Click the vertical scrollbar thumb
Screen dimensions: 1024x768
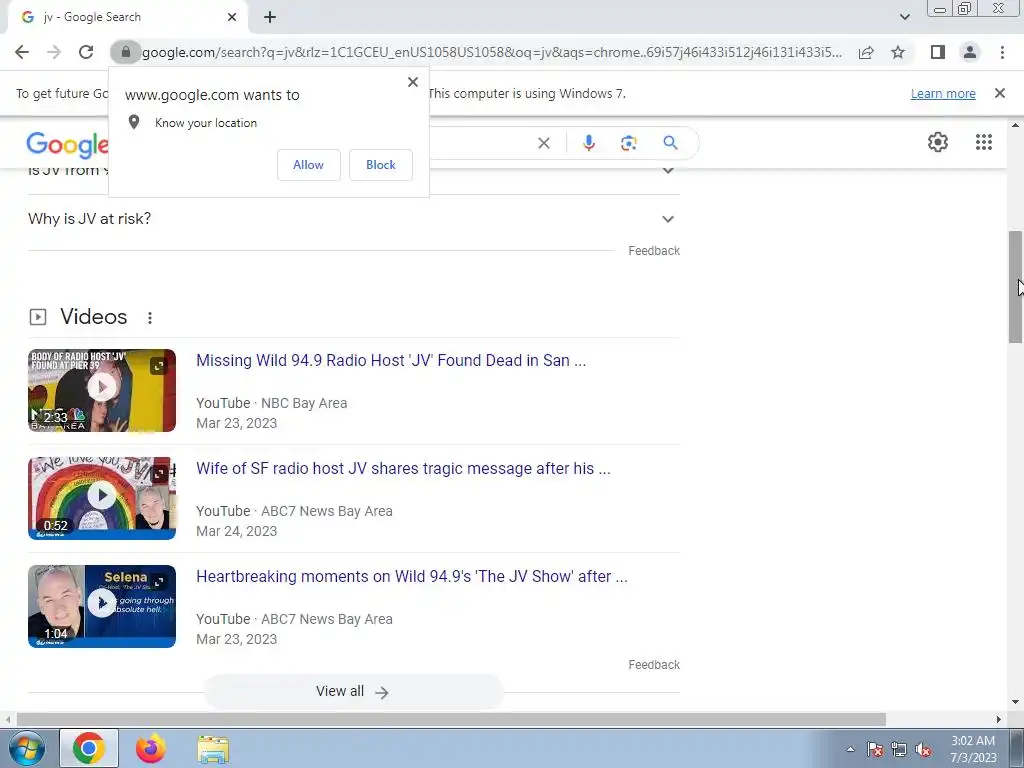coord(1015,286)
